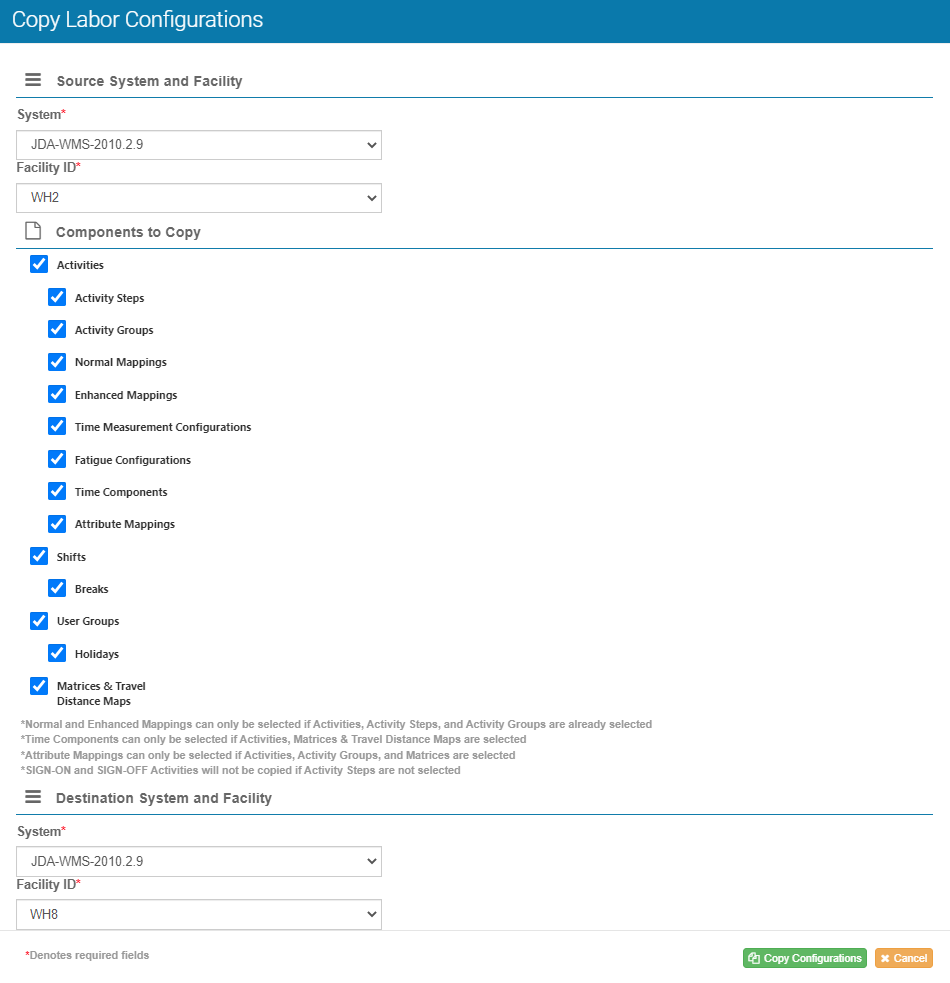950x983 pixels.
Task: Uncheck the Attribute Mappings checkbox
Action: tap(57, 523)
